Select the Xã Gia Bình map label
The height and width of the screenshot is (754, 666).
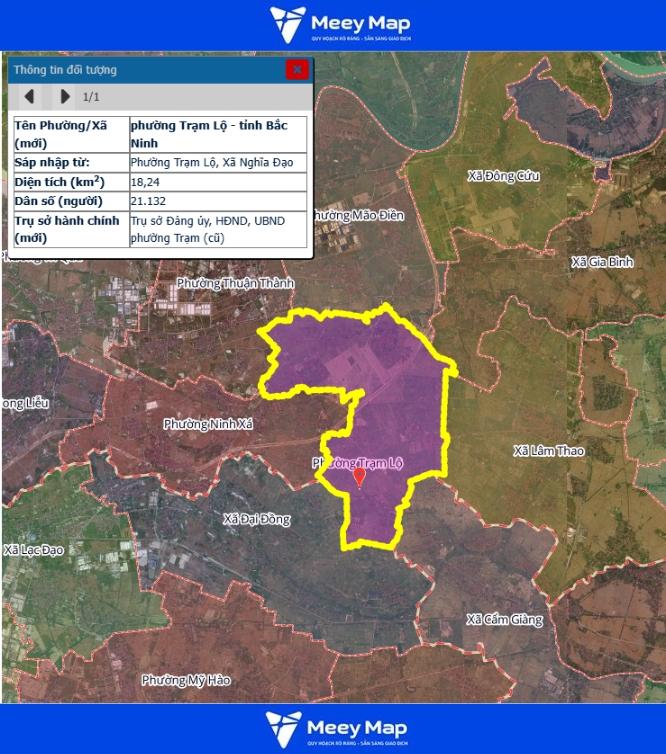602,262
